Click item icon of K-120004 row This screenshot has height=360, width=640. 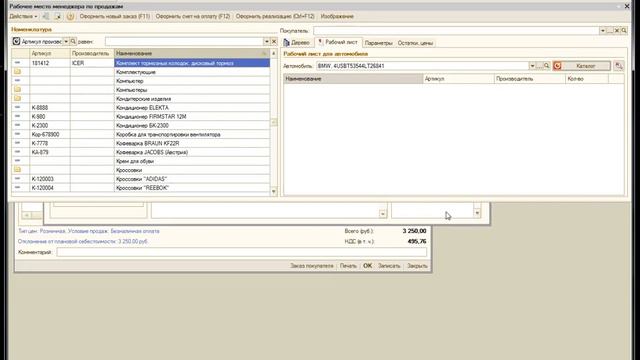click(x=17, y=188)
